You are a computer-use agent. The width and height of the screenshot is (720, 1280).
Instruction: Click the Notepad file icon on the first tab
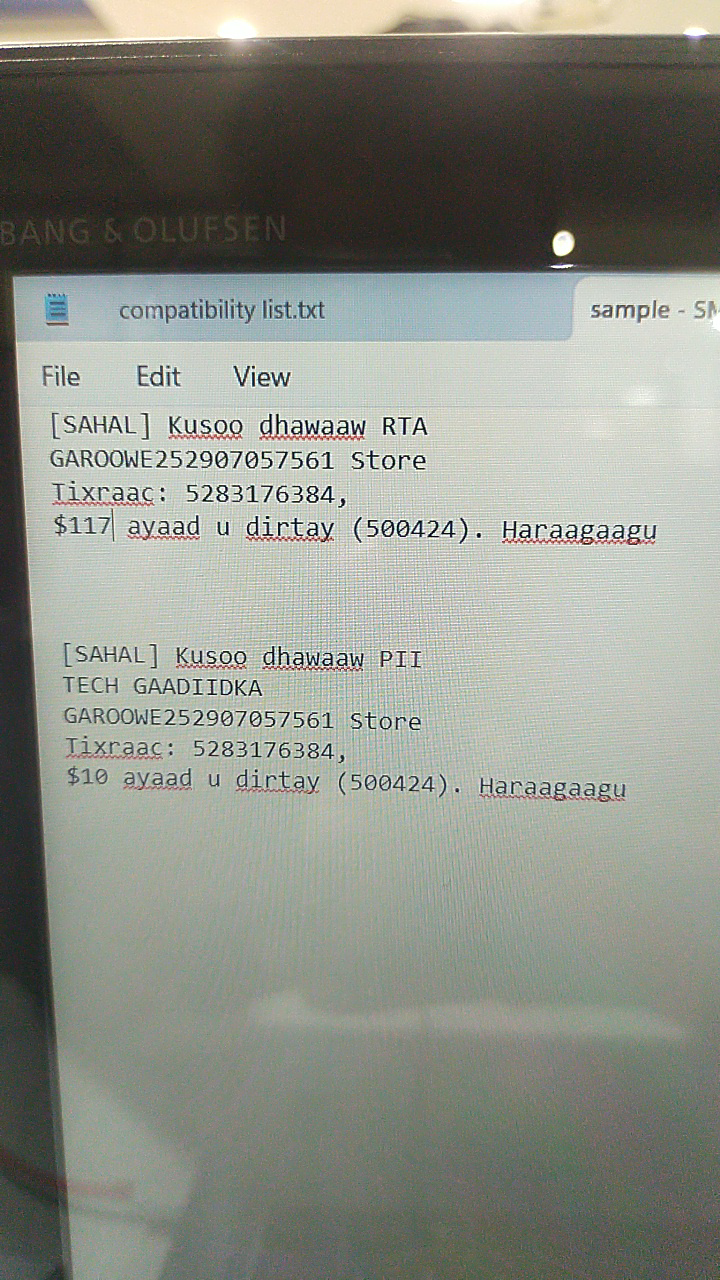pos(58,309)
